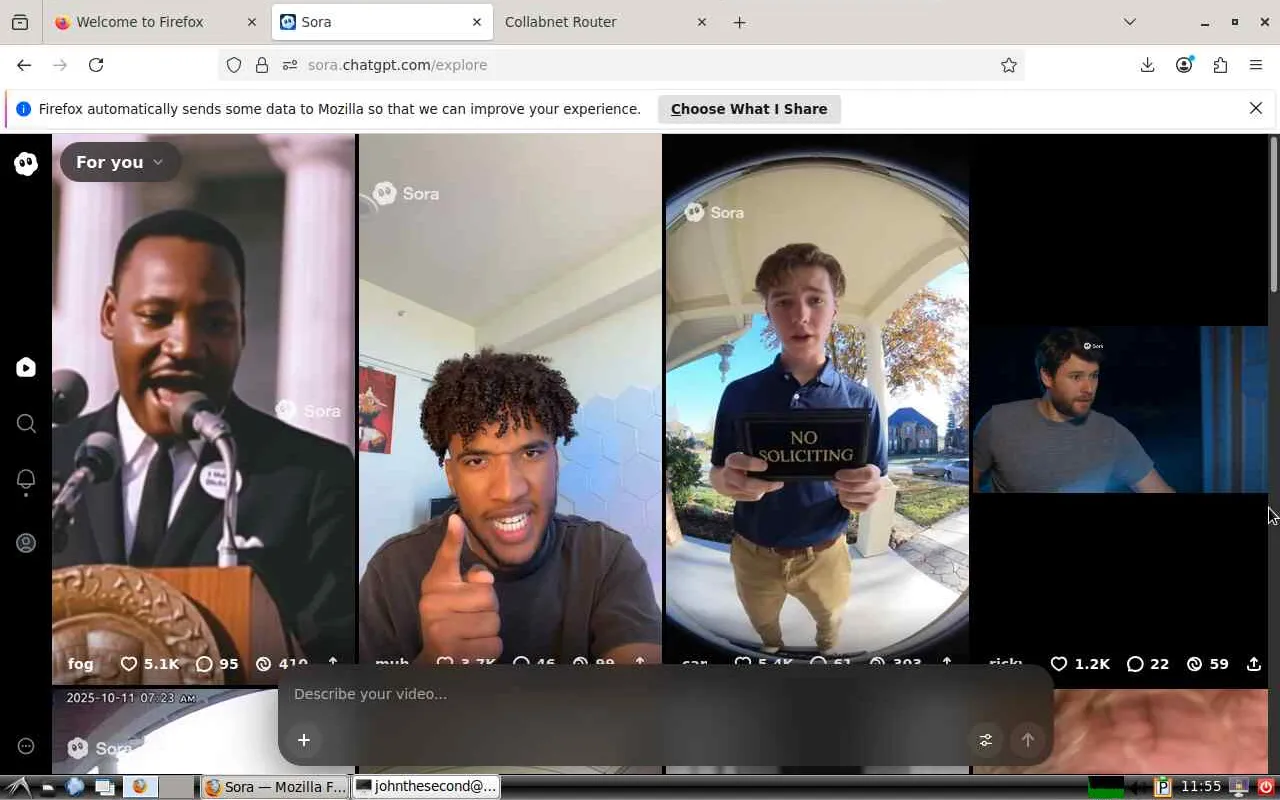Open the Sora logo home icon
Image resolution: width=1280 pixels, height=800 pixels.
click(26, 164)
